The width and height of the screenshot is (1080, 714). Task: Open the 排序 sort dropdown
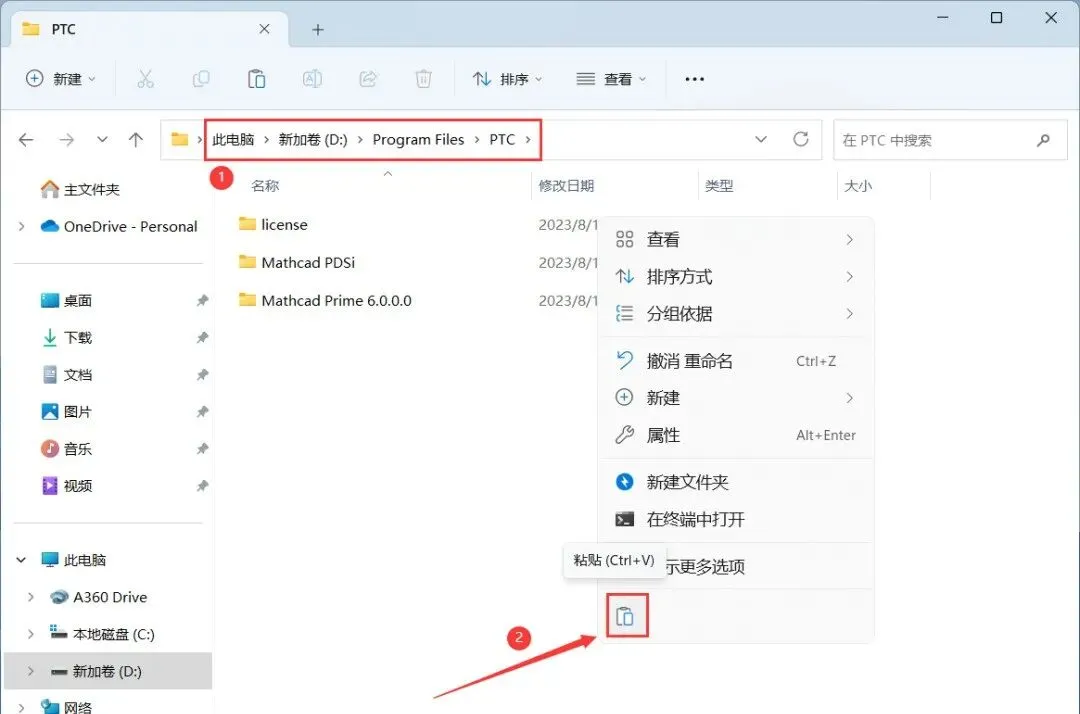click(x=508, y=79)
